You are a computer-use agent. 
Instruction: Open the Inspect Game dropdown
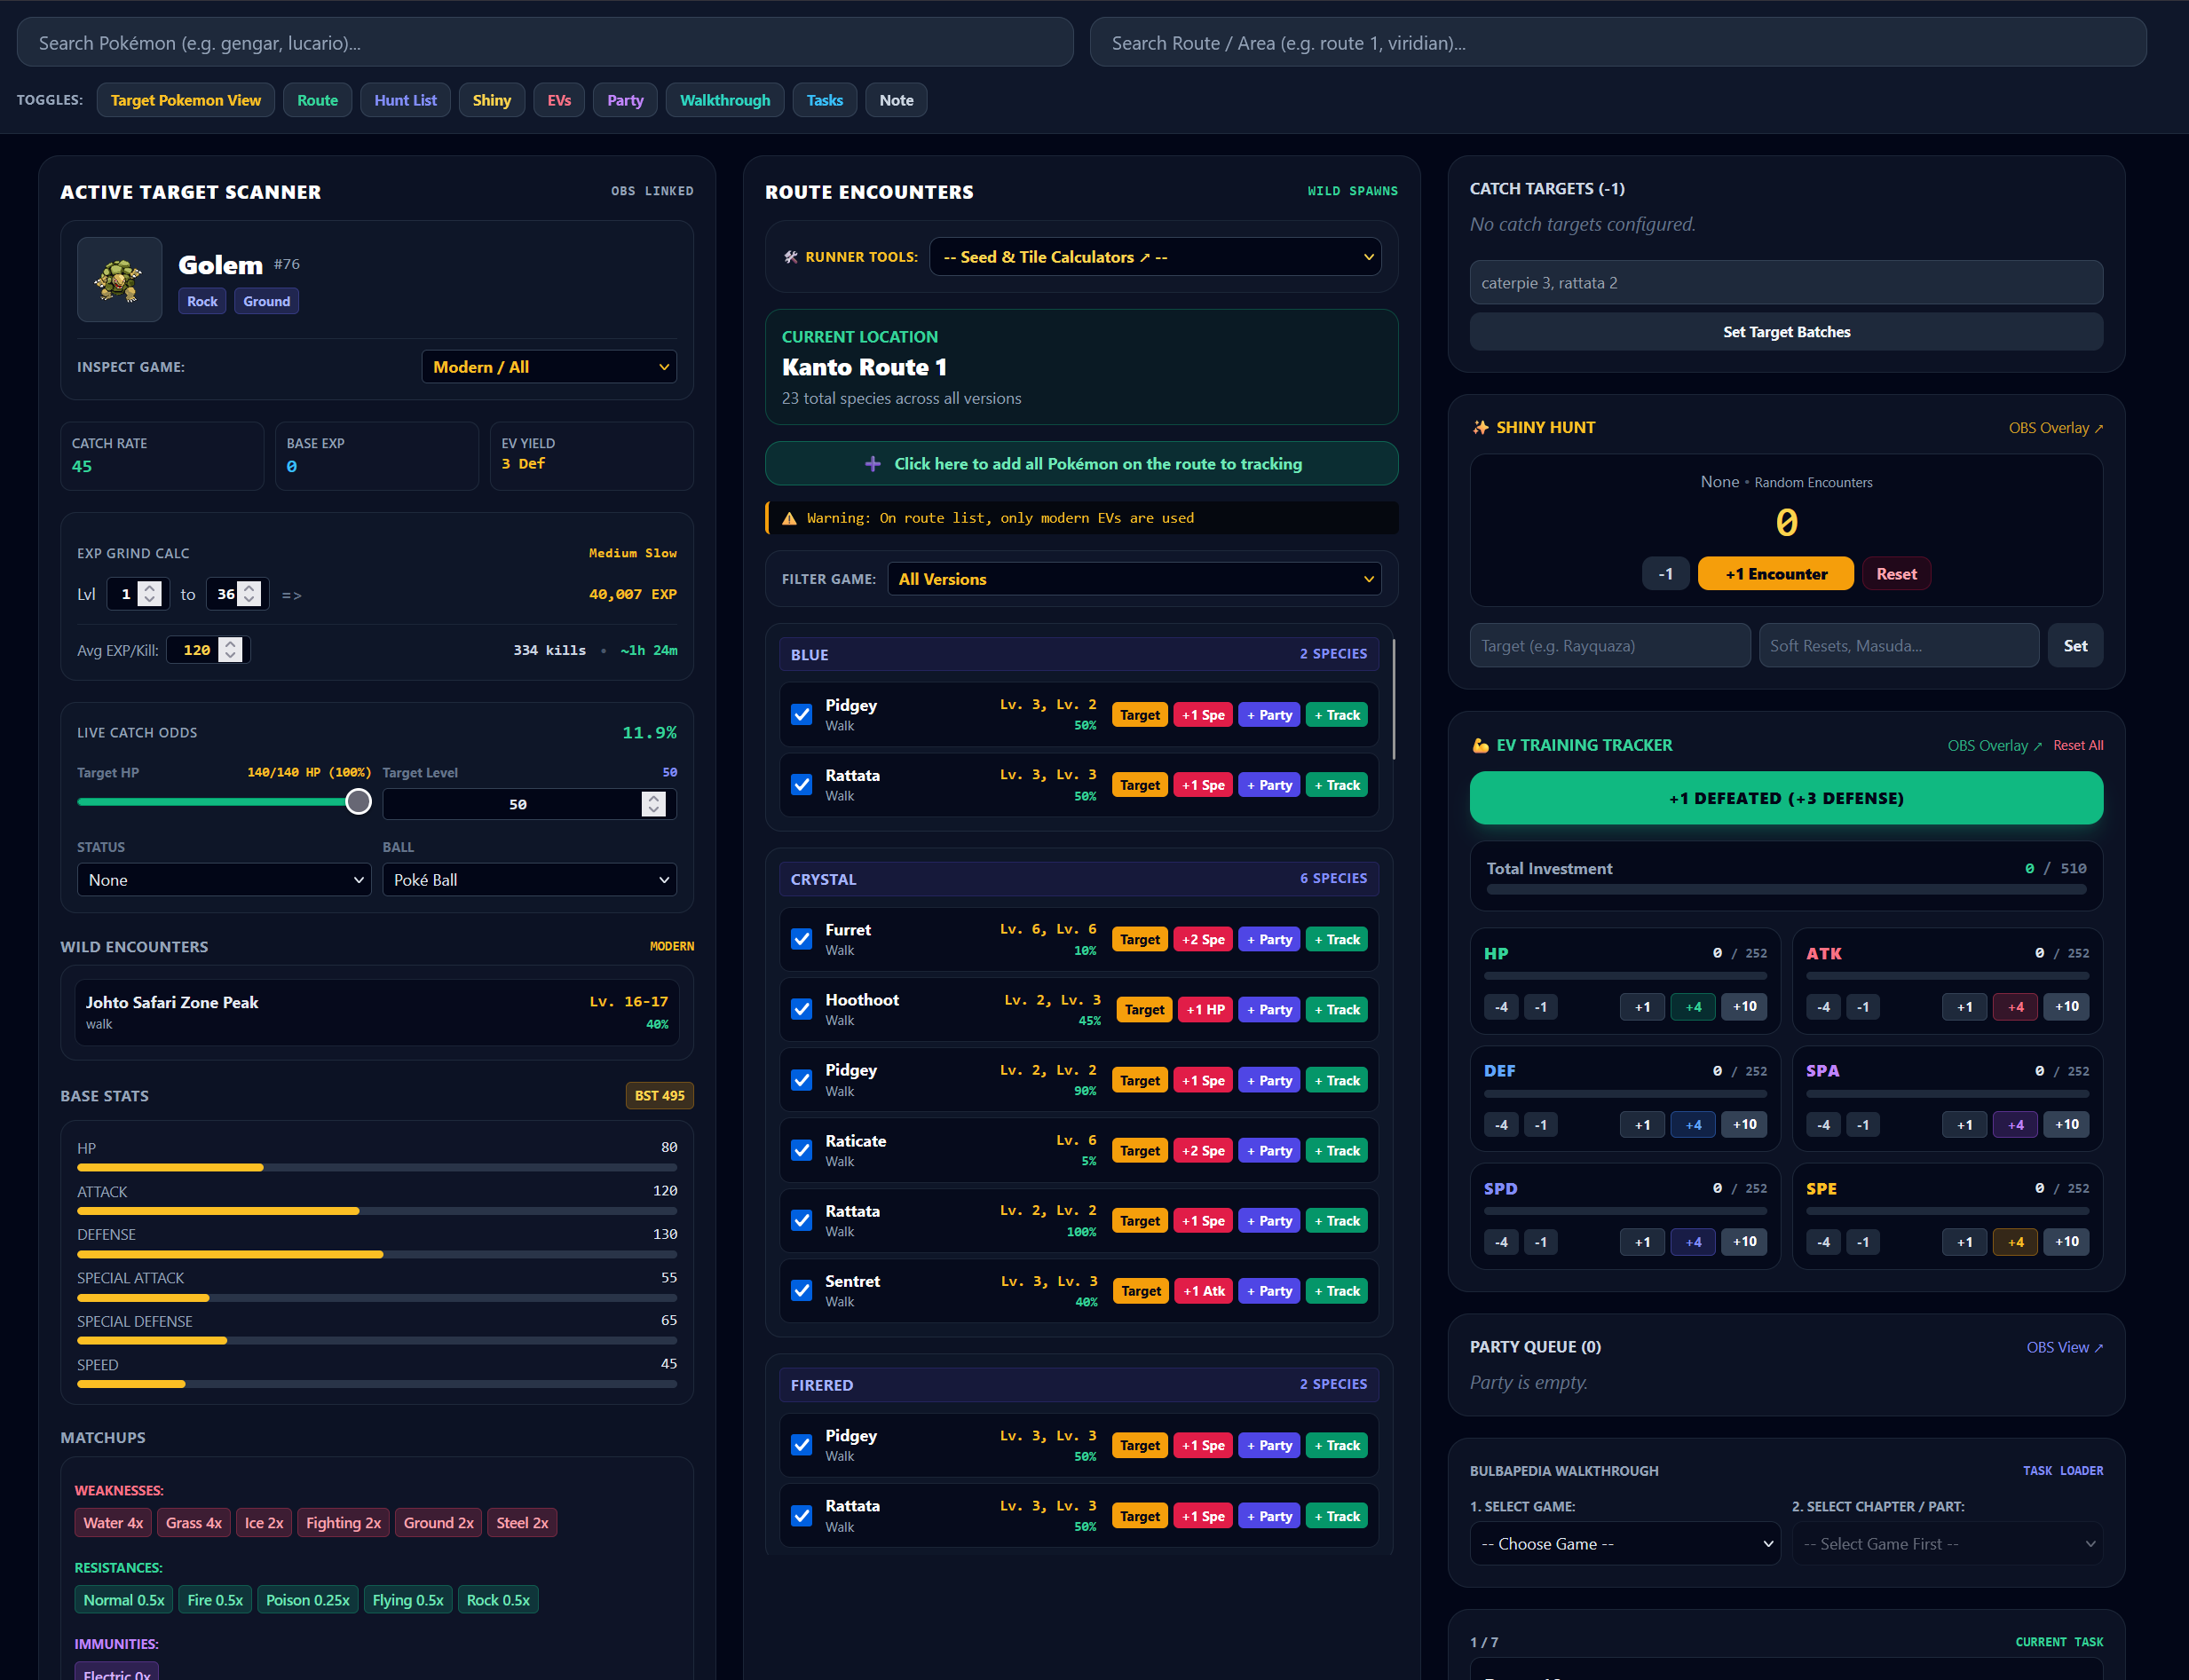pos(549,367)
